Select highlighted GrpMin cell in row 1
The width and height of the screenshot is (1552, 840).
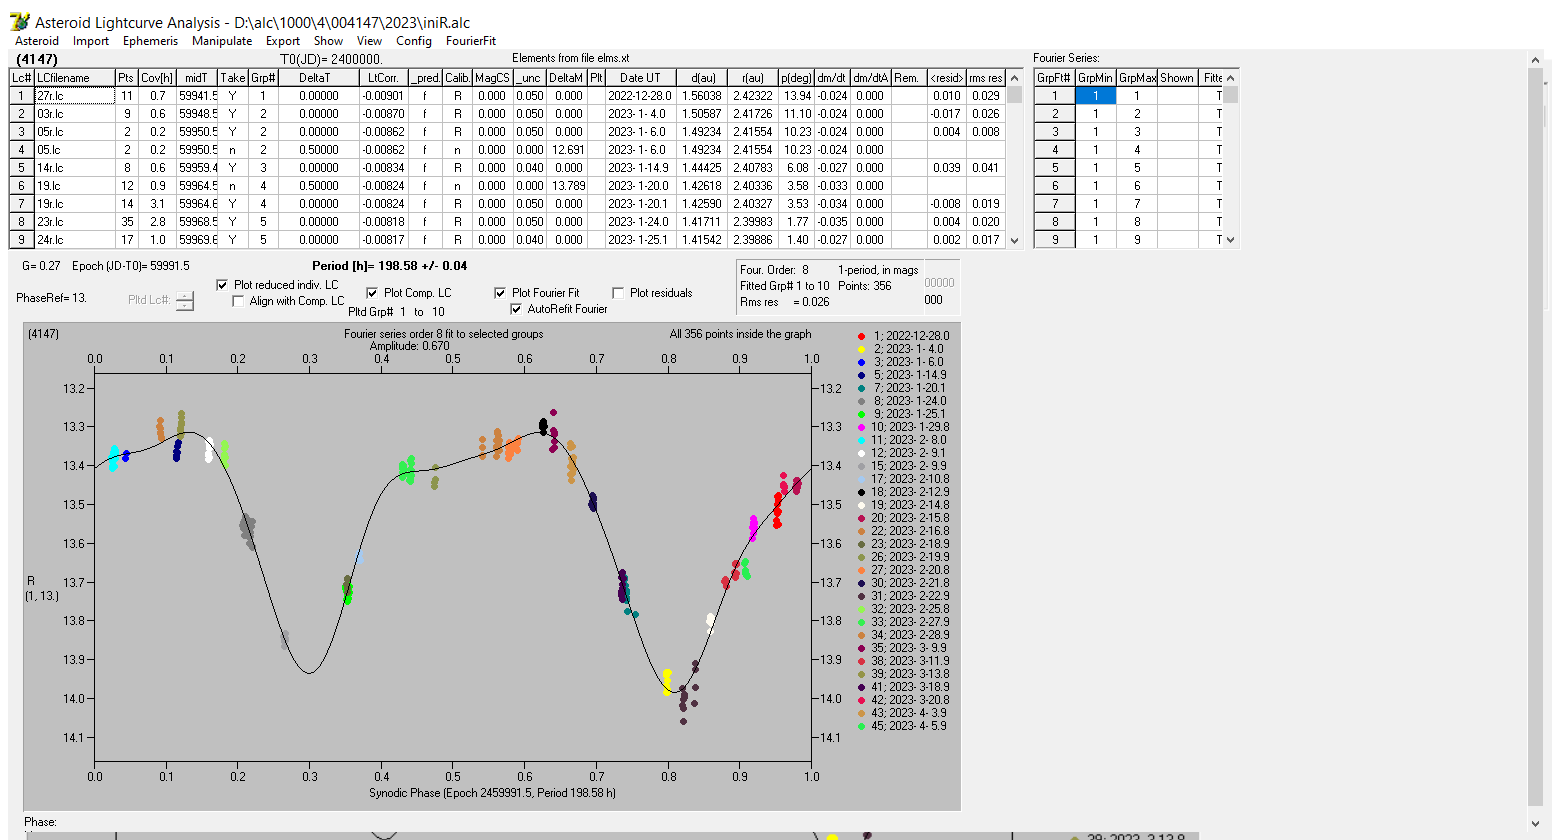[x=1095, y=96]
